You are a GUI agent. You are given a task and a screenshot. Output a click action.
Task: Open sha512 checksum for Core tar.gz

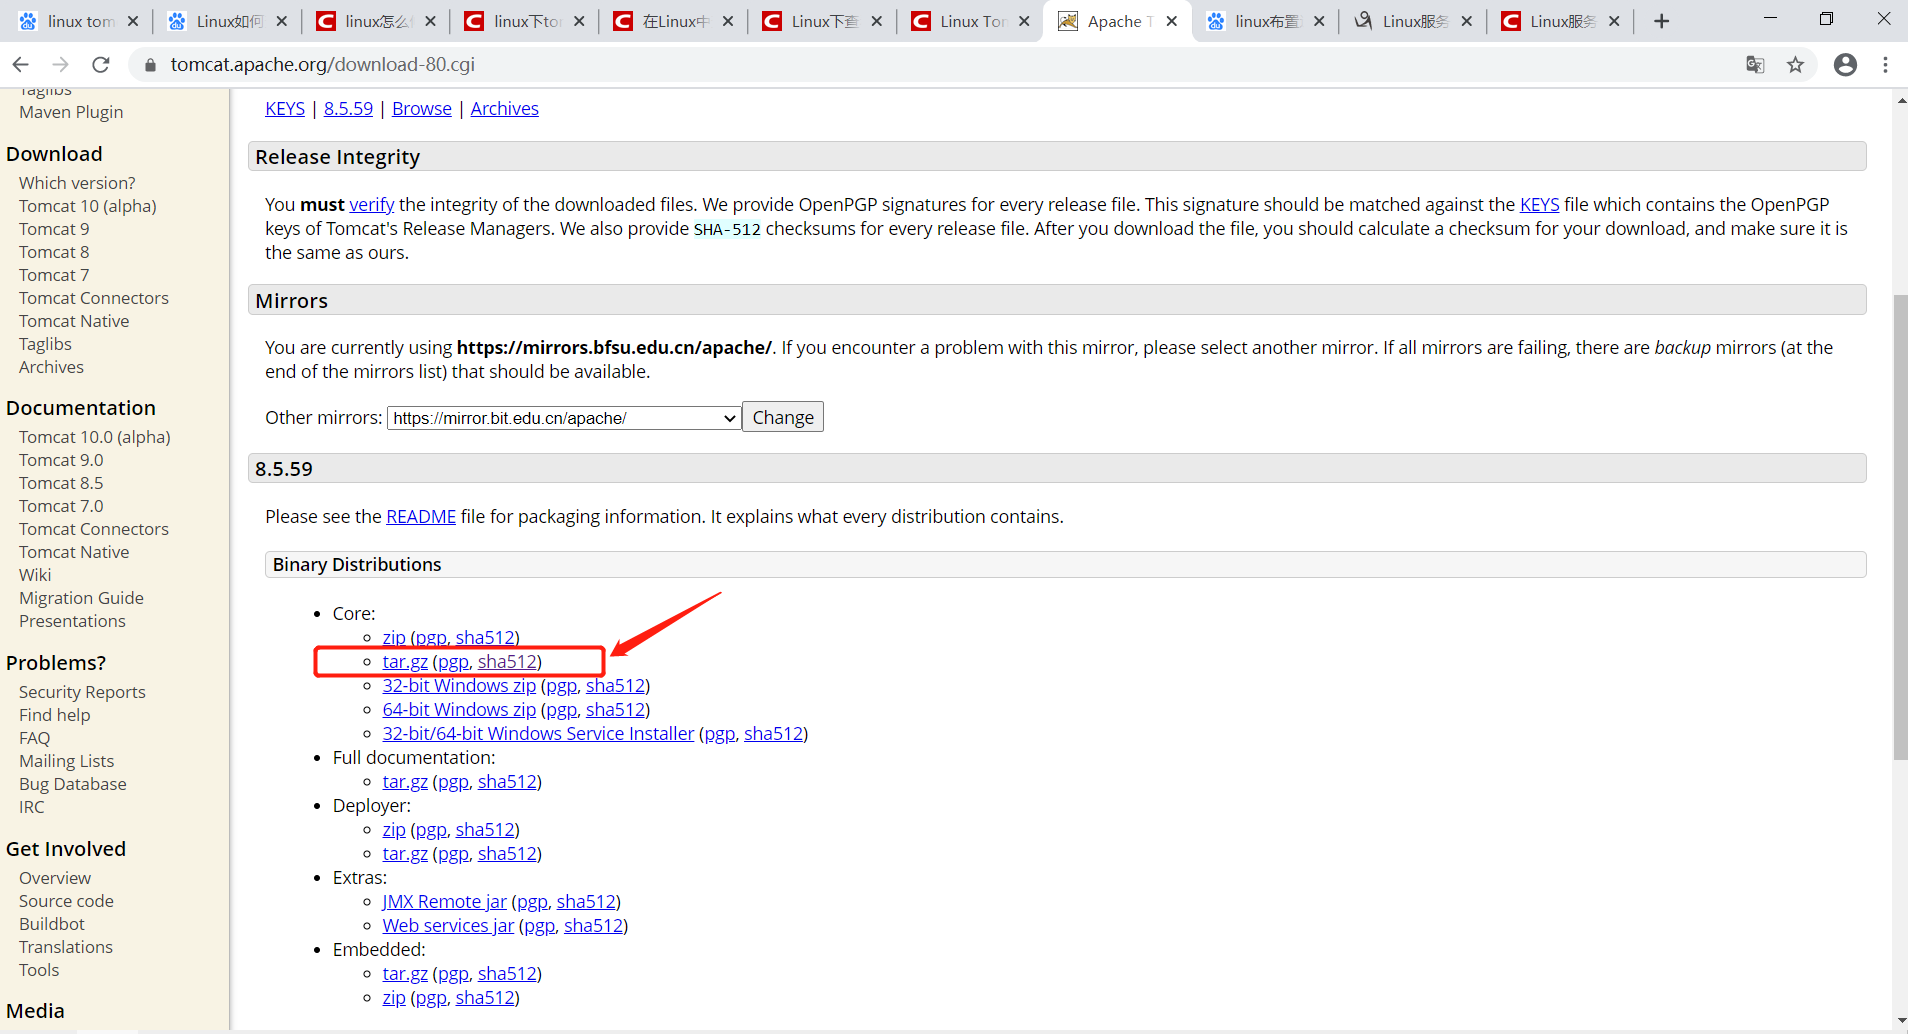tap(507, 662)
